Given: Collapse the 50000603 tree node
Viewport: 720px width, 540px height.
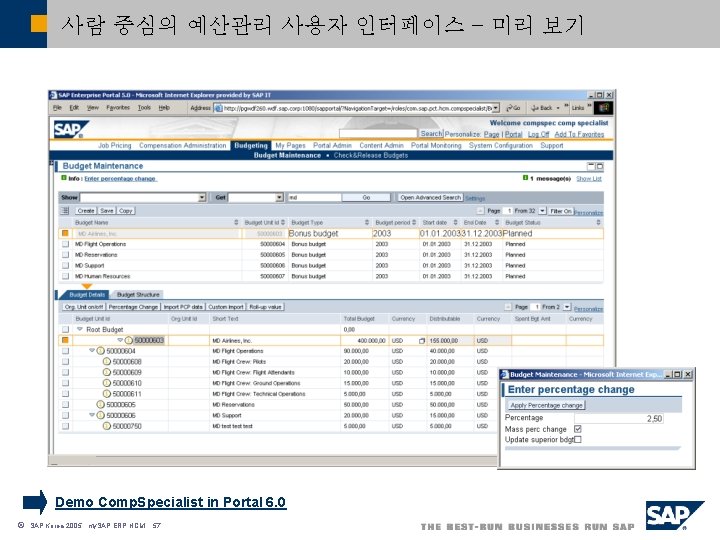Looking at the screenshot, I should 120,340.
